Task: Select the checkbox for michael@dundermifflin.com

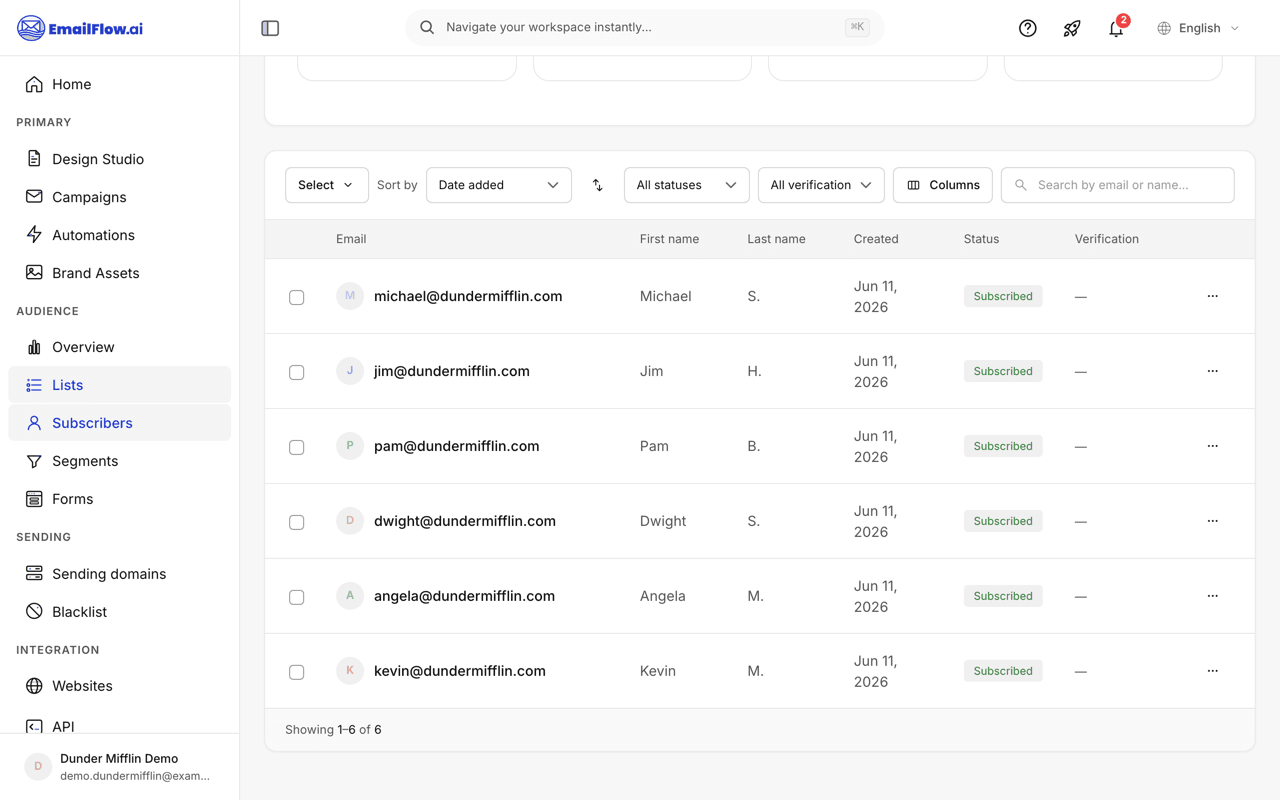Action: point(297,297)
